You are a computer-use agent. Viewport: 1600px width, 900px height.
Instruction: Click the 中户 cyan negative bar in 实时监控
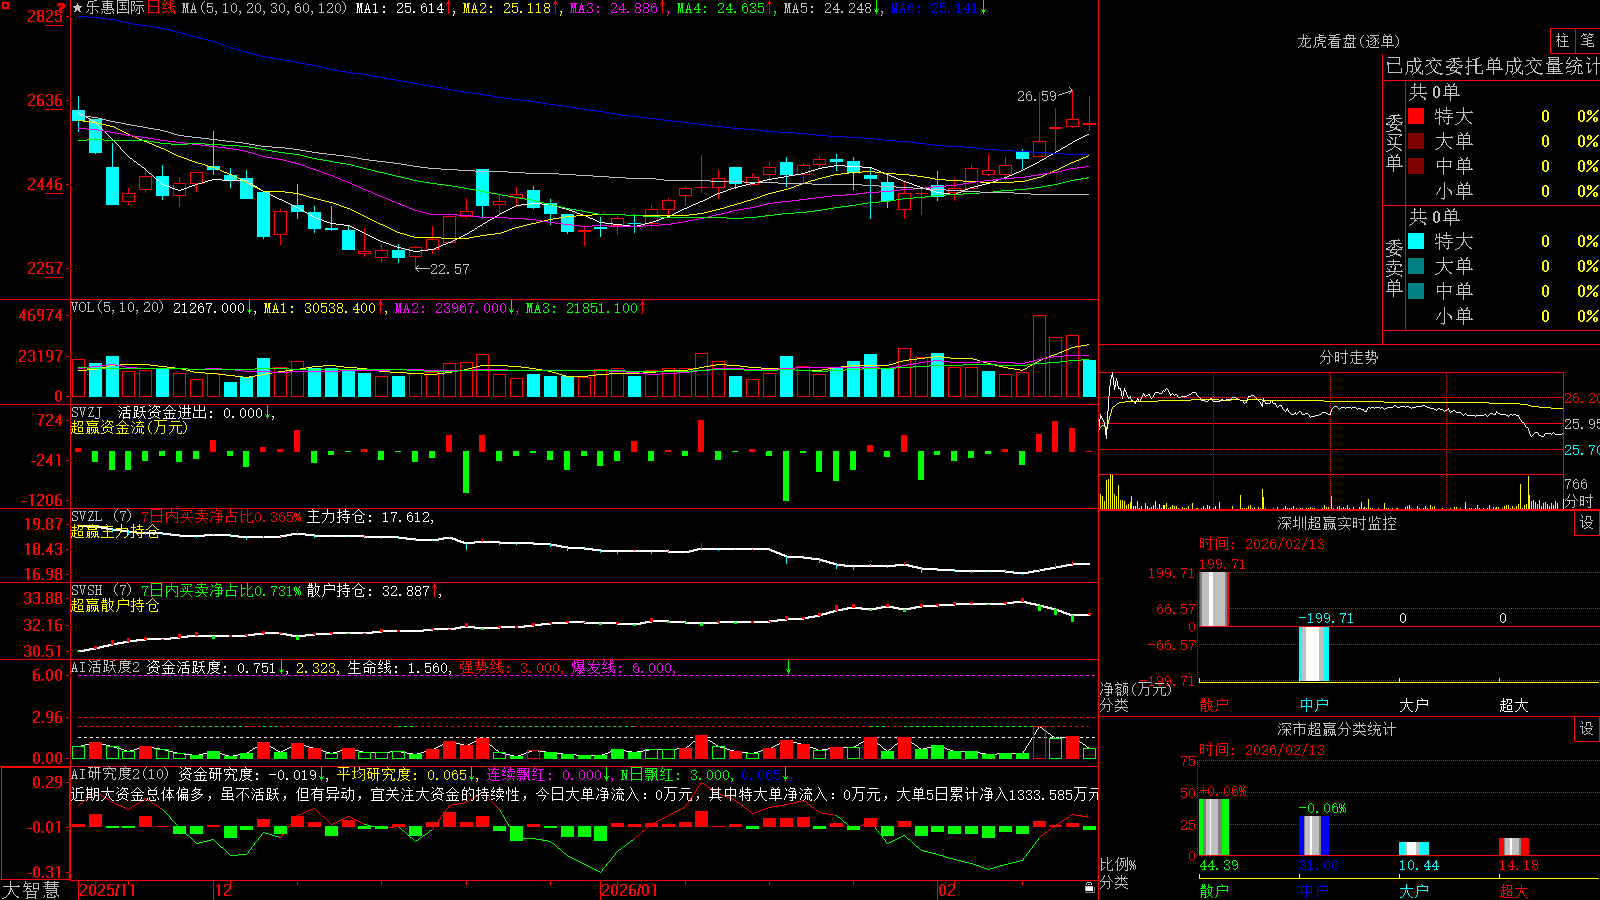tap(1313, 654)
